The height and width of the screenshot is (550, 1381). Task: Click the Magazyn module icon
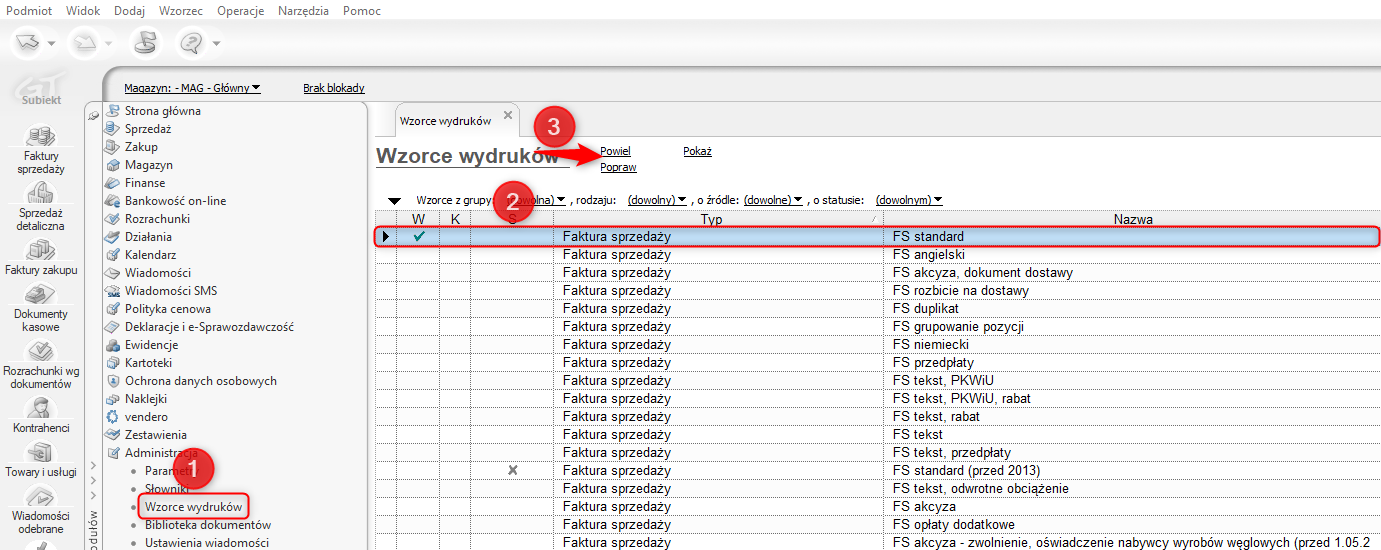[x=113, y=165]
